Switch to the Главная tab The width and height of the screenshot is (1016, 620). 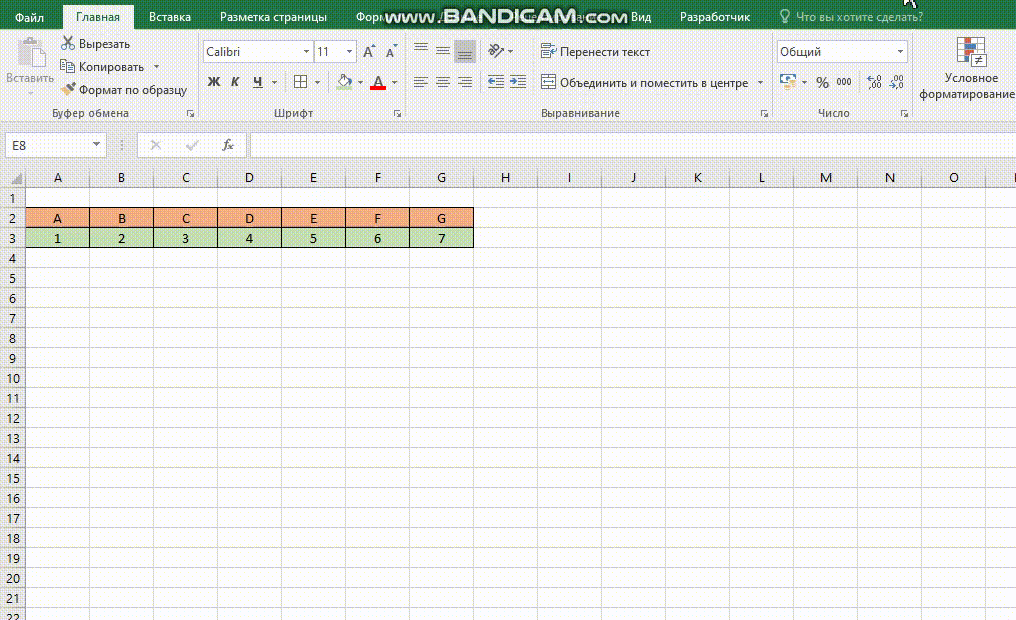(x=98, y=17)
